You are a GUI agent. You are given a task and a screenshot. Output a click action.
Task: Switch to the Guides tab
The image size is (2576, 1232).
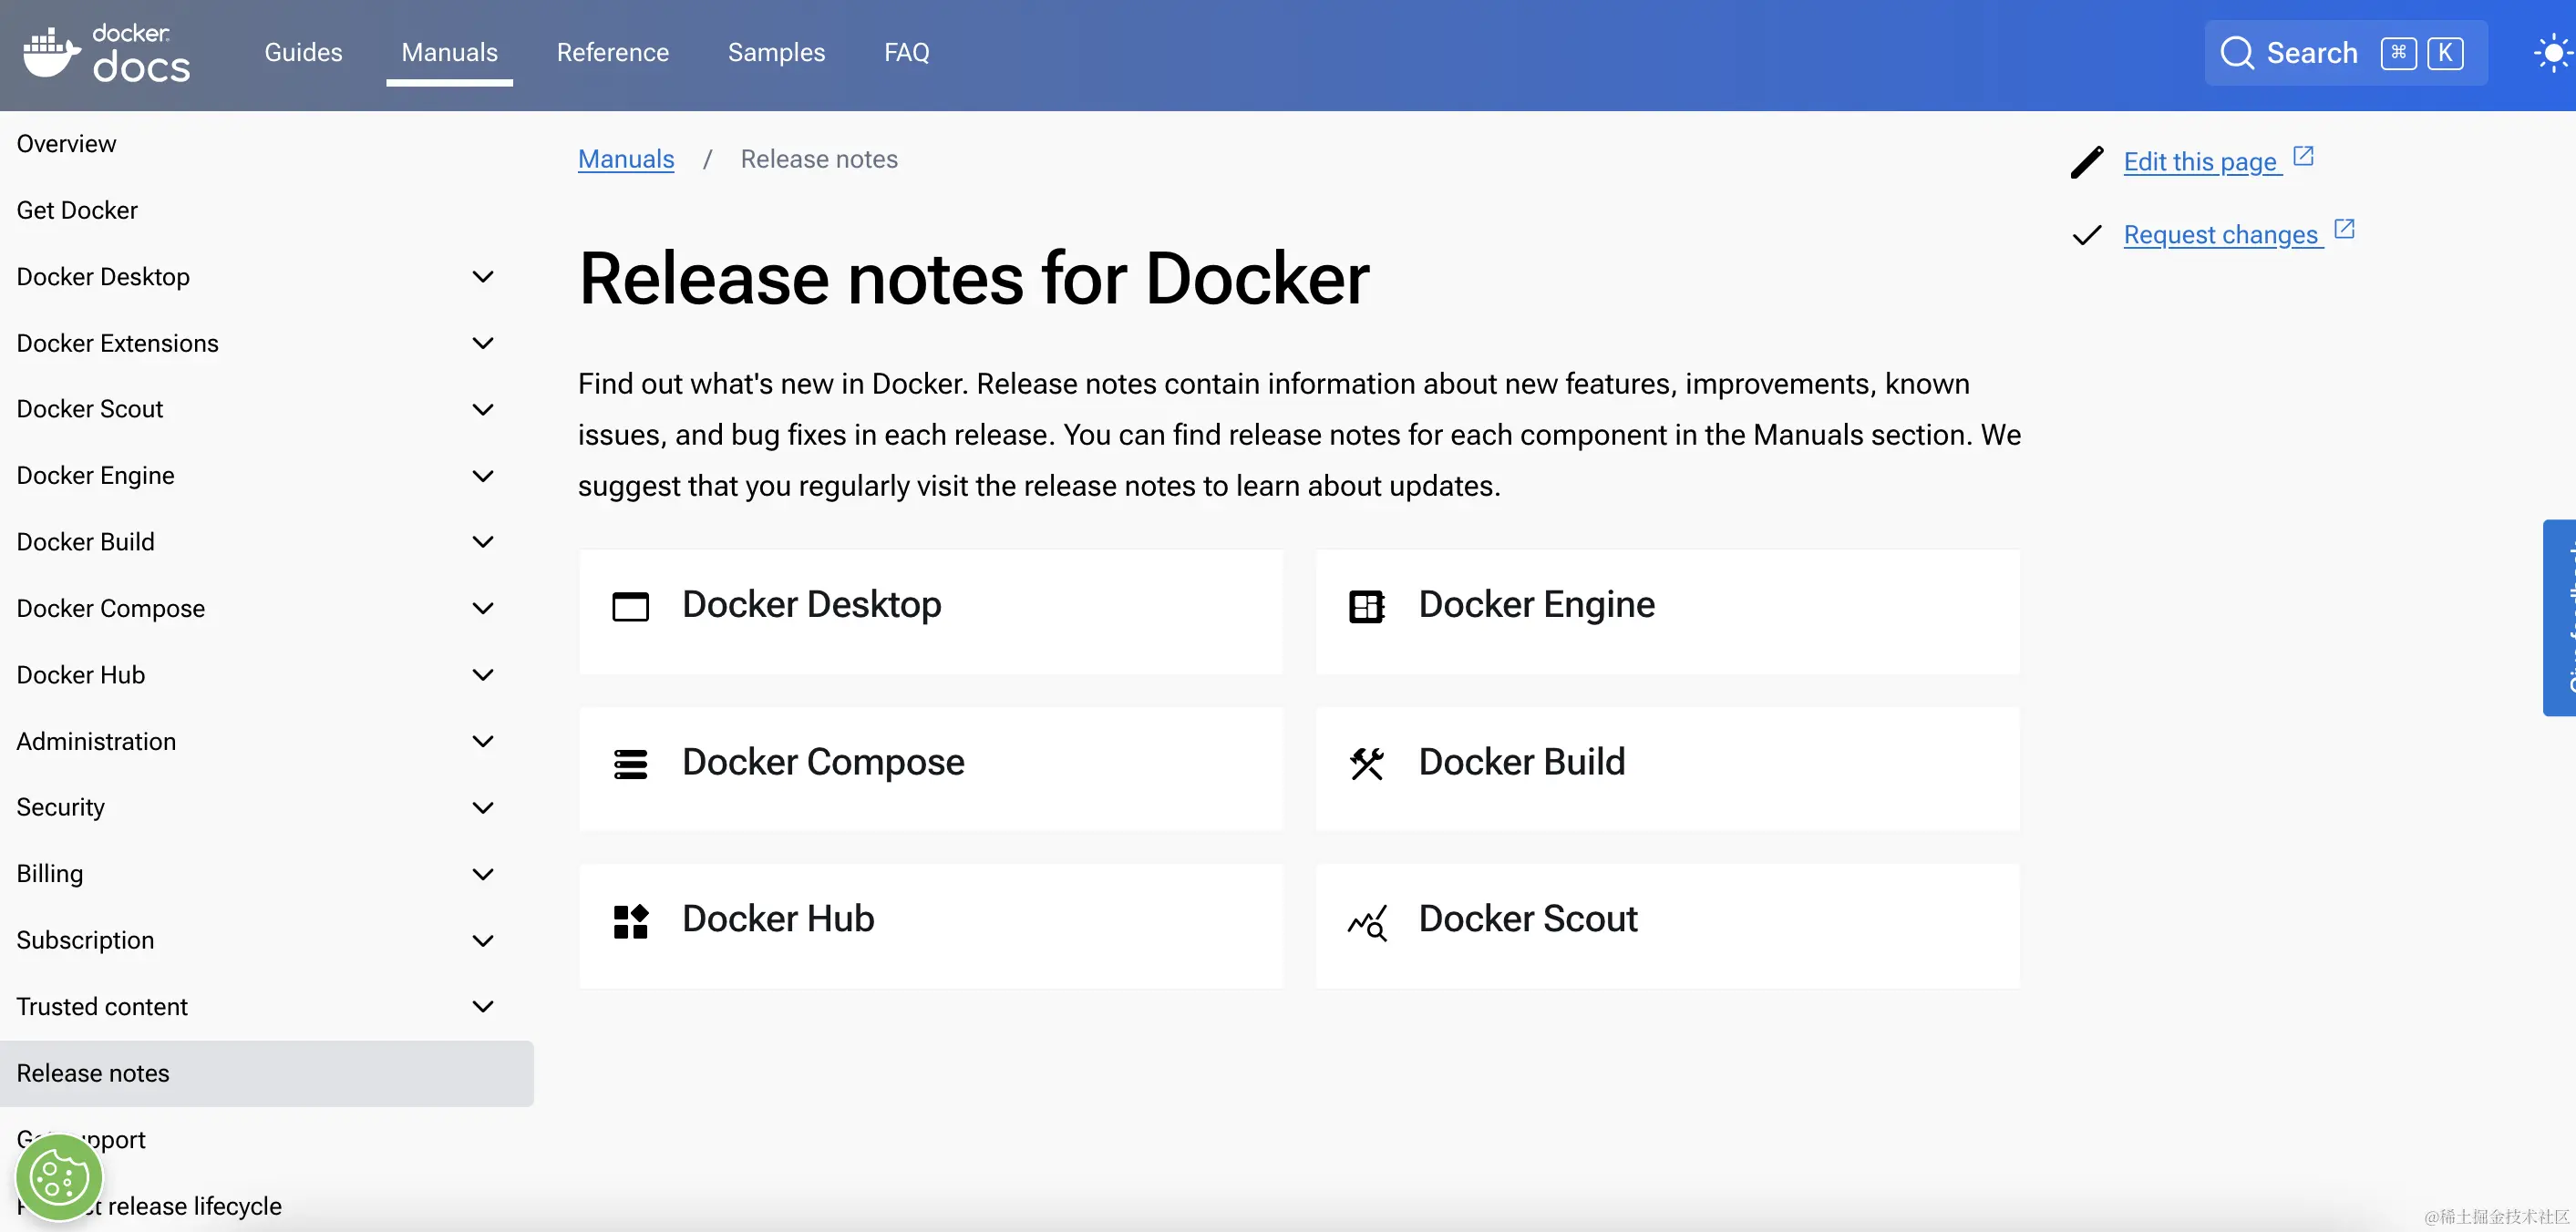[303, 52]
